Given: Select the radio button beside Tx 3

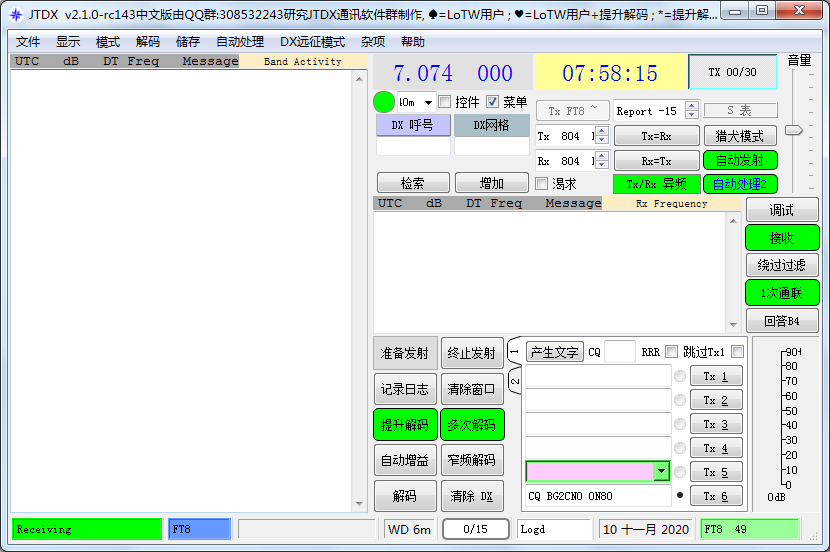Looking at the screenshot, I should [680, 424].
